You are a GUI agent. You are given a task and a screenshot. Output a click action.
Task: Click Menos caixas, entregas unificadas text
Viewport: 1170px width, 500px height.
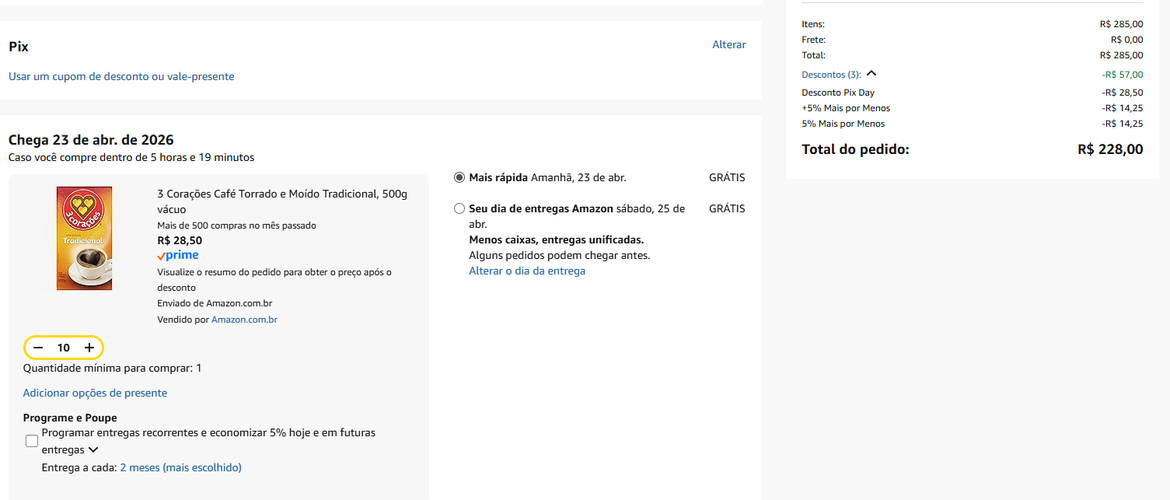[x=557, y=240]
